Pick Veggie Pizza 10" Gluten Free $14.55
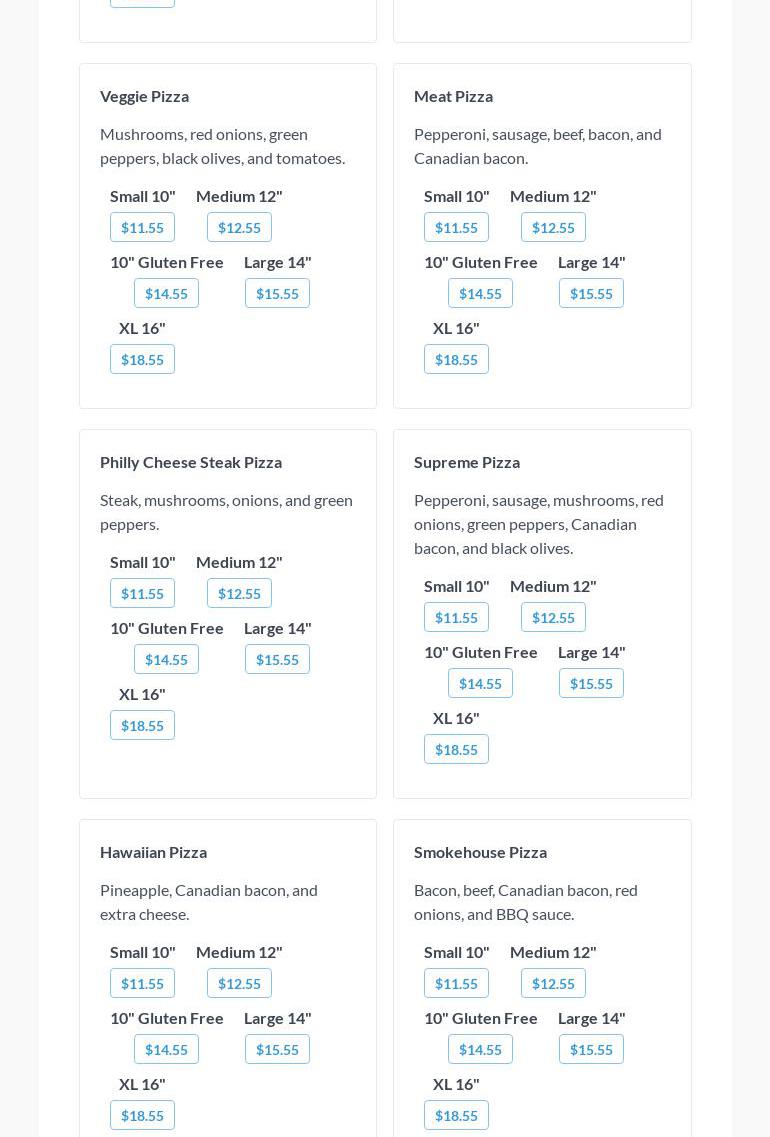770x1137 pixels. [166, 293]
